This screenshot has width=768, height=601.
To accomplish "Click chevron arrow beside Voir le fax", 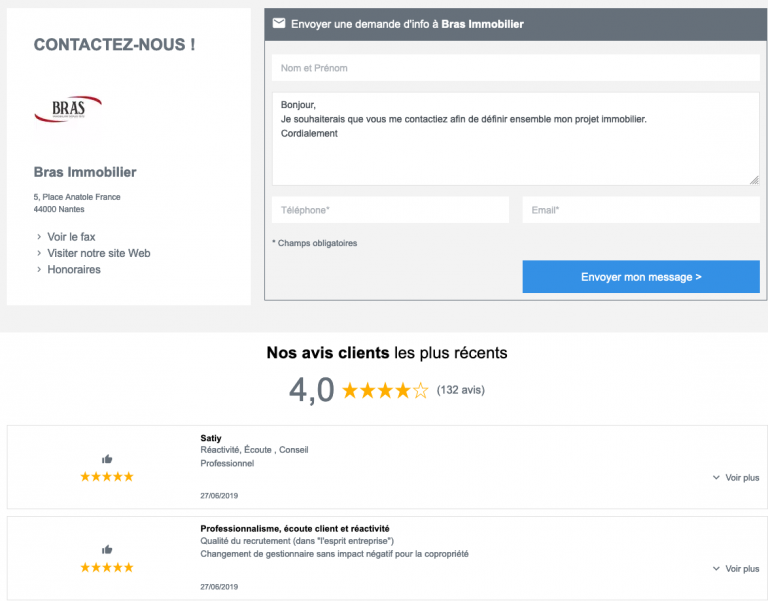I will tap(39, 237).
